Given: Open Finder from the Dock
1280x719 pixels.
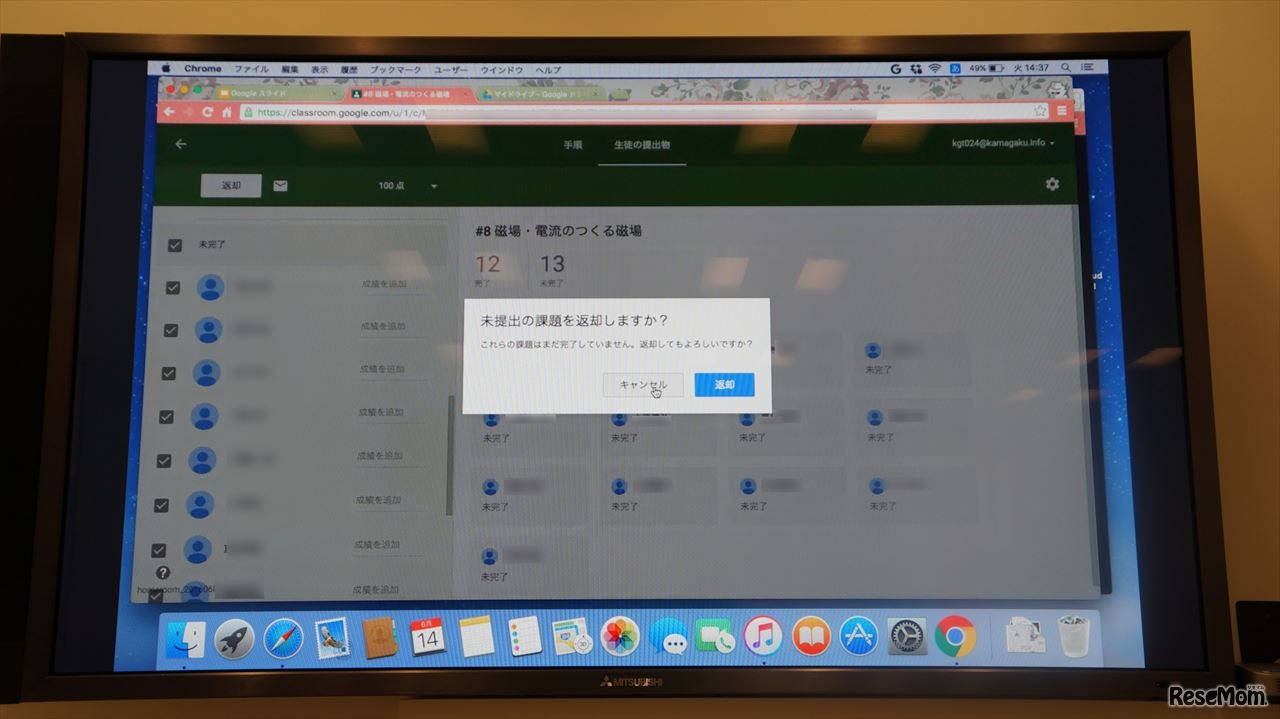Looking at the screenshot, I should pos(186,638).
